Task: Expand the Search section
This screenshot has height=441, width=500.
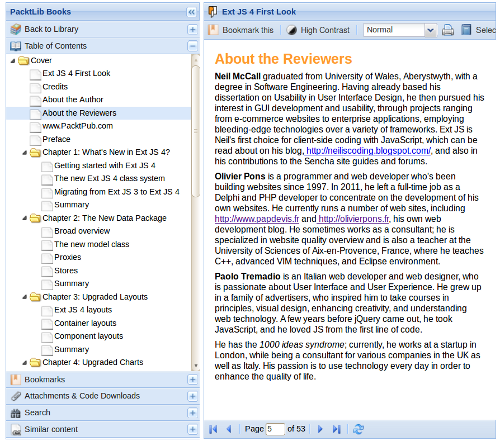Action: tap(192, 413)
